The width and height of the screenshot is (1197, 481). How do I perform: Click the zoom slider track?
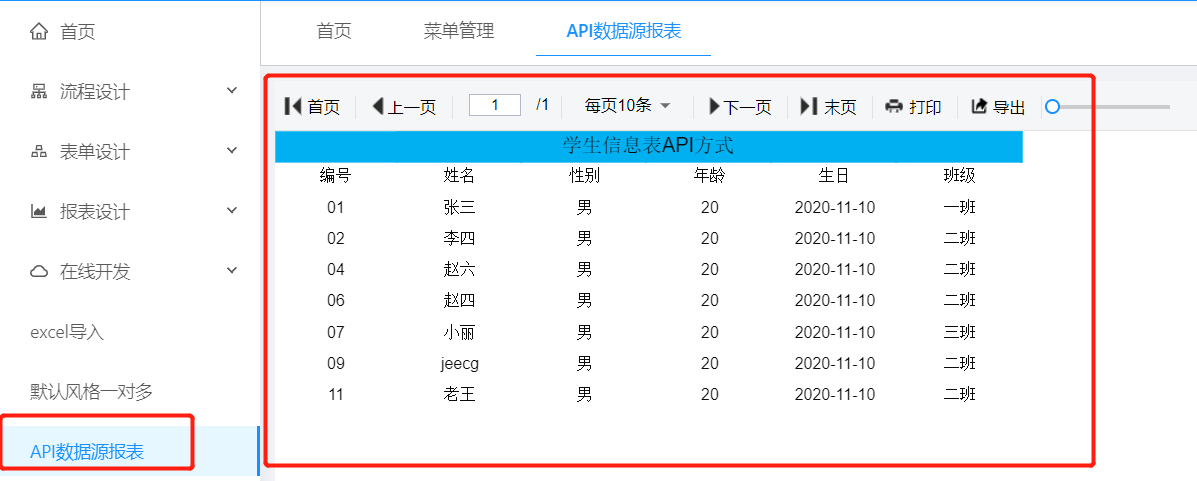coord(1111,107)
